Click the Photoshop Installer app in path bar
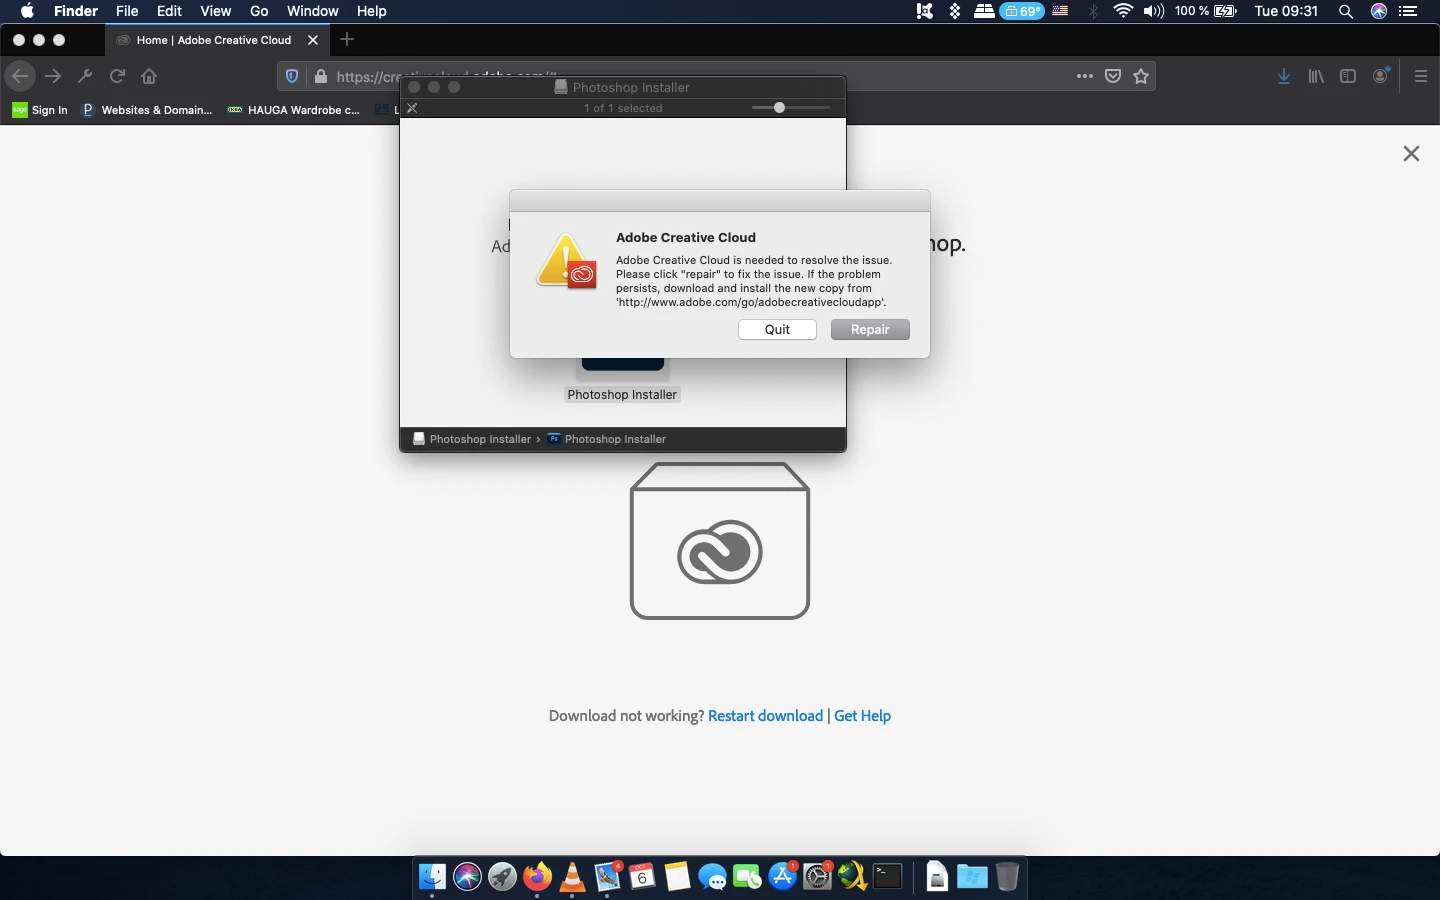The image size is (1440, 900). point(606,439)
